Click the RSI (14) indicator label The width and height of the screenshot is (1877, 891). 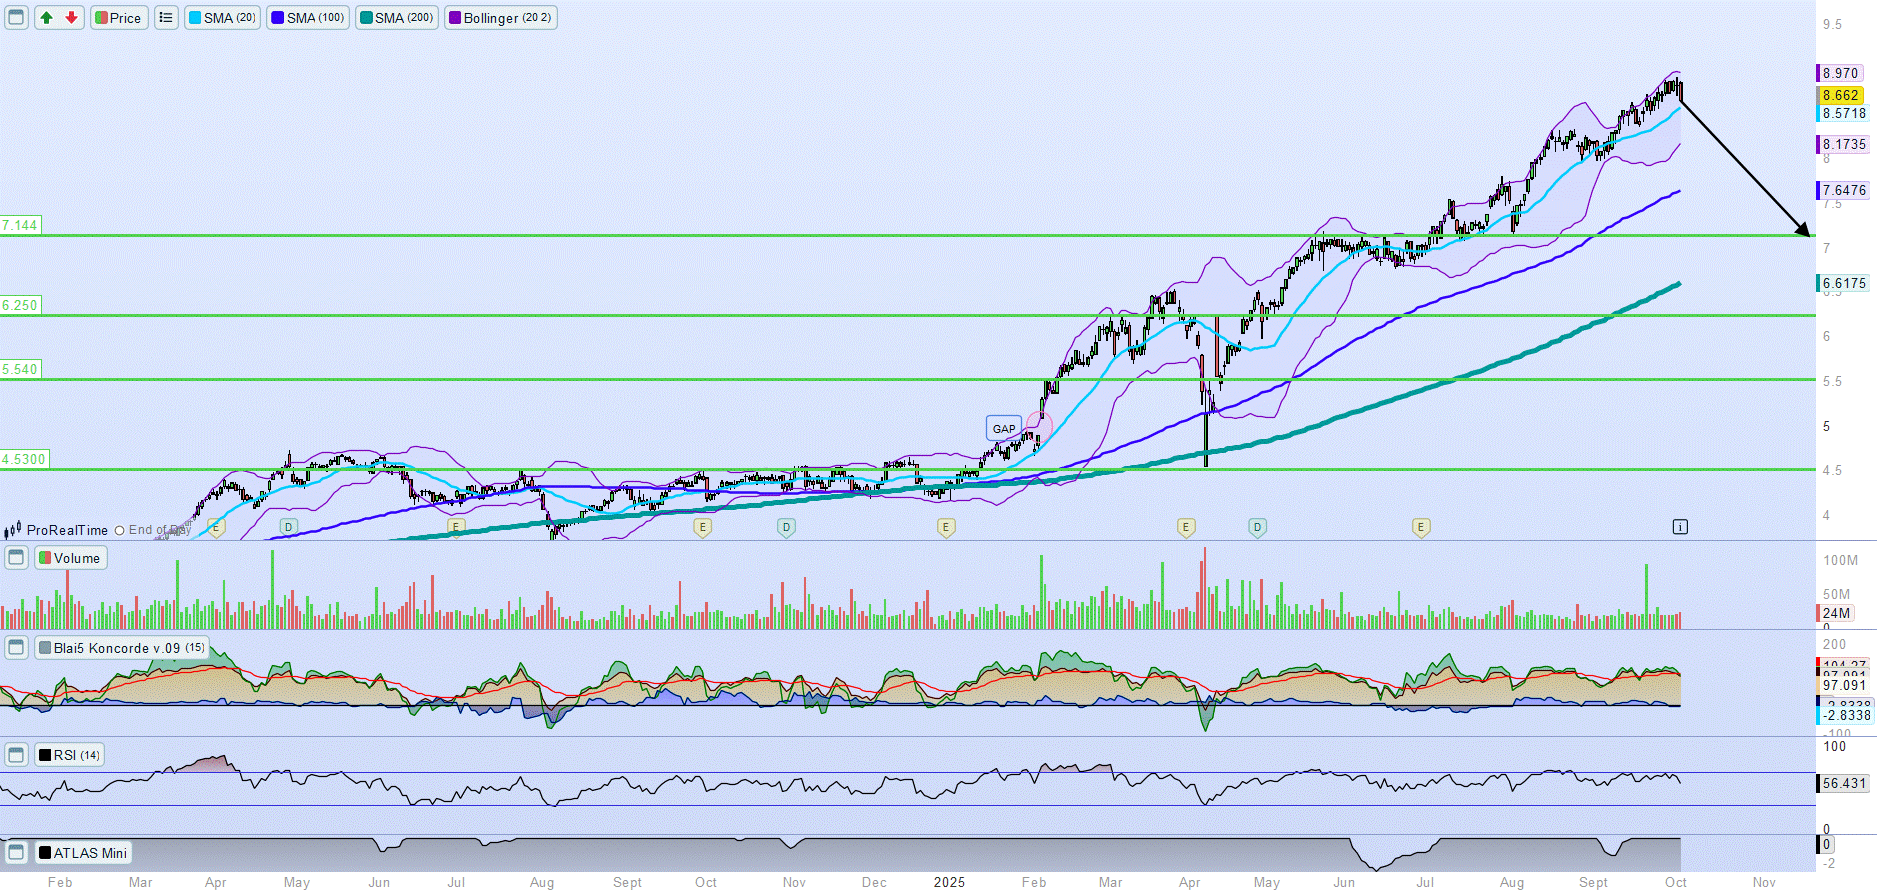(x=70, y=755)
